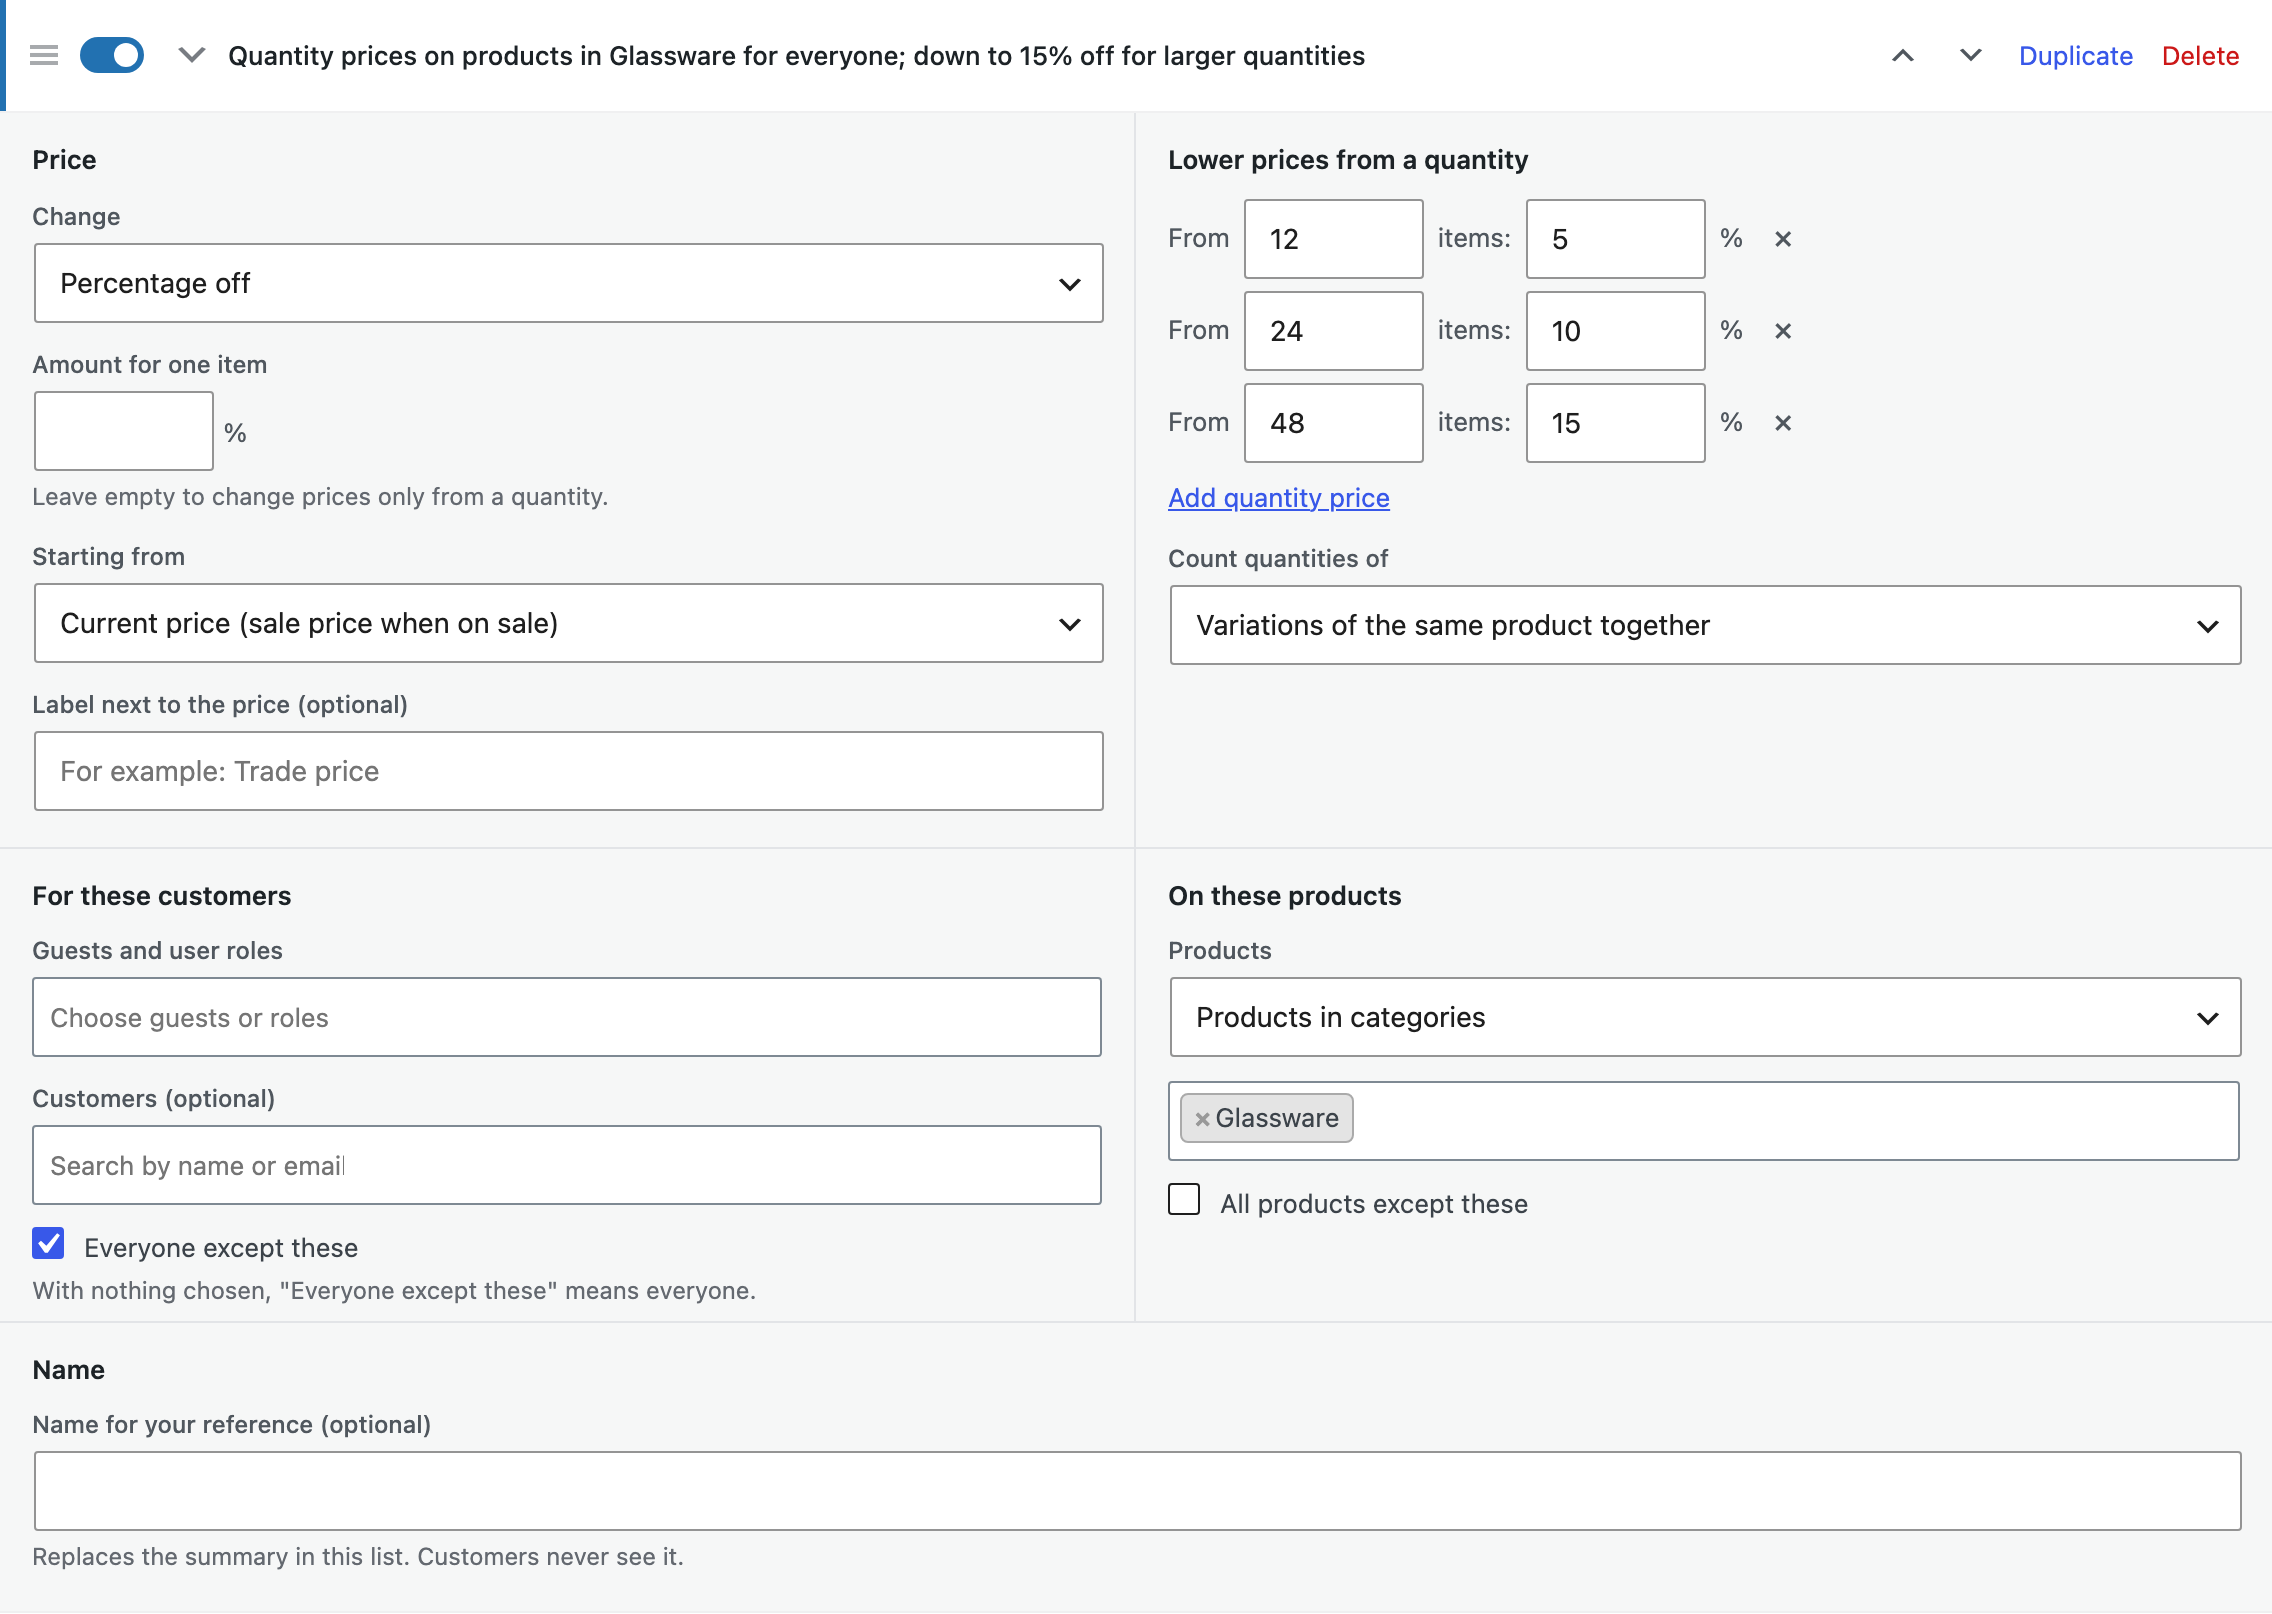Remove the From 48 items quantity row
Image resolution: width=2272 pixels, height=1614 pixels.
[x=1782, y=423]
